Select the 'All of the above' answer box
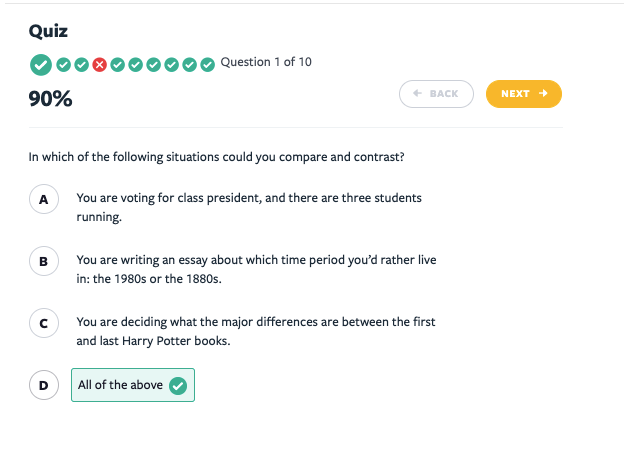This screenshot has width=624, height=450. [x=133, y=385]
